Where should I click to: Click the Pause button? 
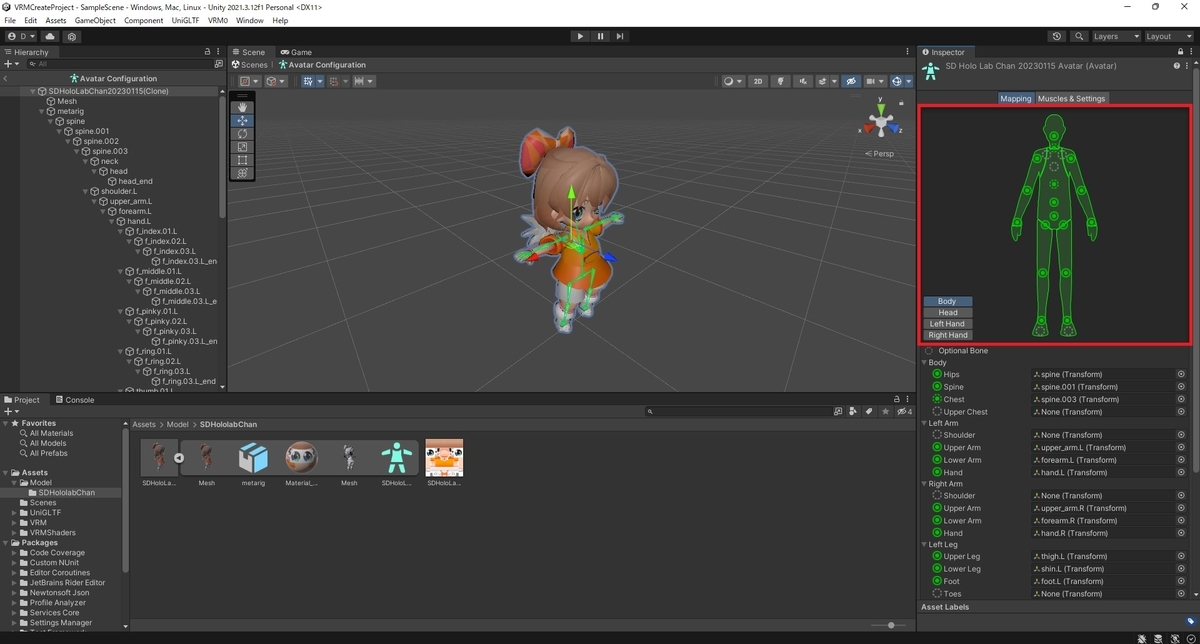coord(600,36)
